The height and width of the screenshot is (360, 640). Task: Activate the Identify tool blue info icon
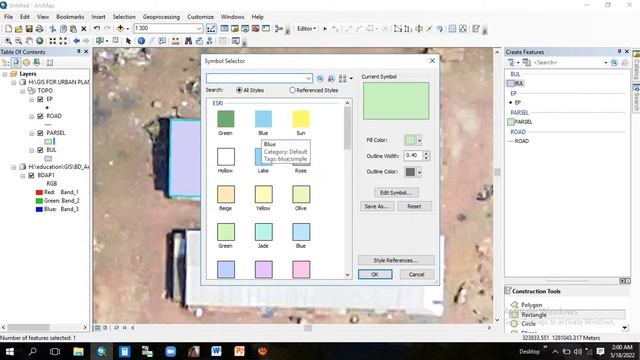coord(141,41)
